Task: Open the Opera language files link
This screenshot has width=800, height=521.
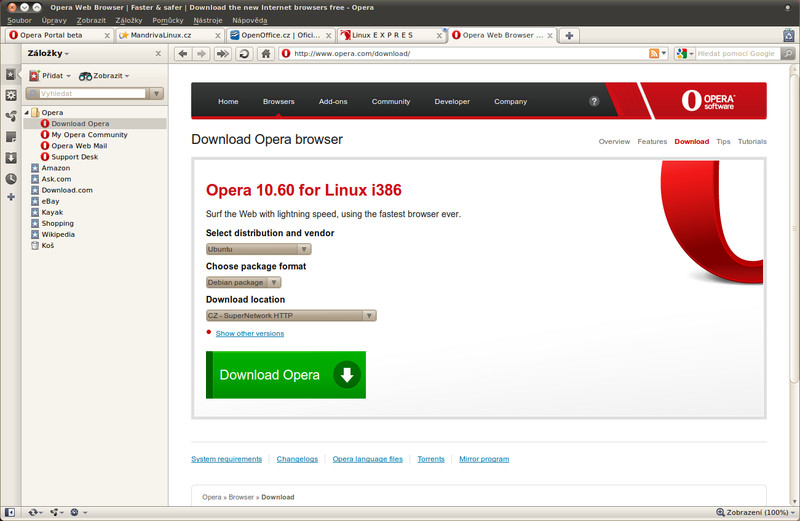Action: pyautogui.click(x=367, y=459)
